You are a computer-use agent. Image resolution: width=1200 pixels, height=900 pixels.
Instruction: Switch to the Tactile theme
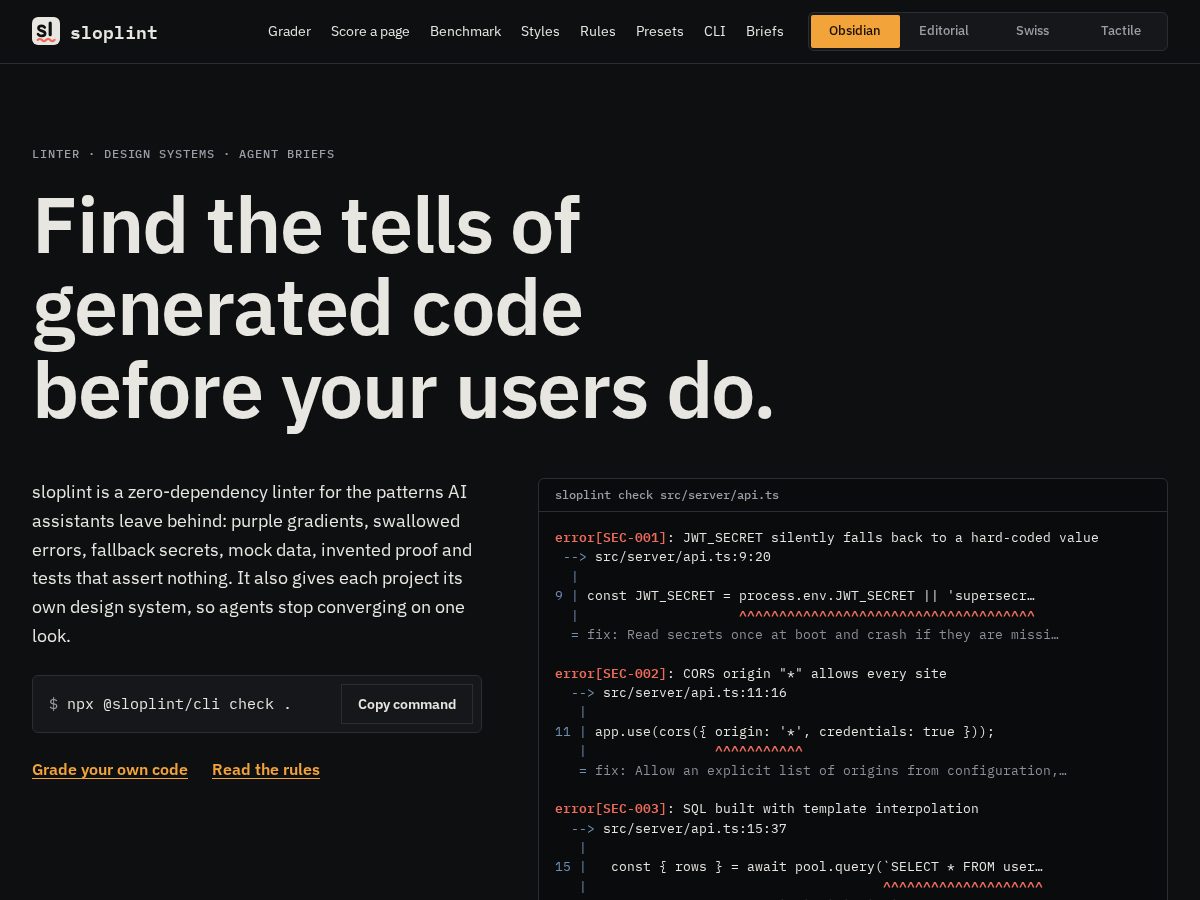click(x=1121, y=31)
